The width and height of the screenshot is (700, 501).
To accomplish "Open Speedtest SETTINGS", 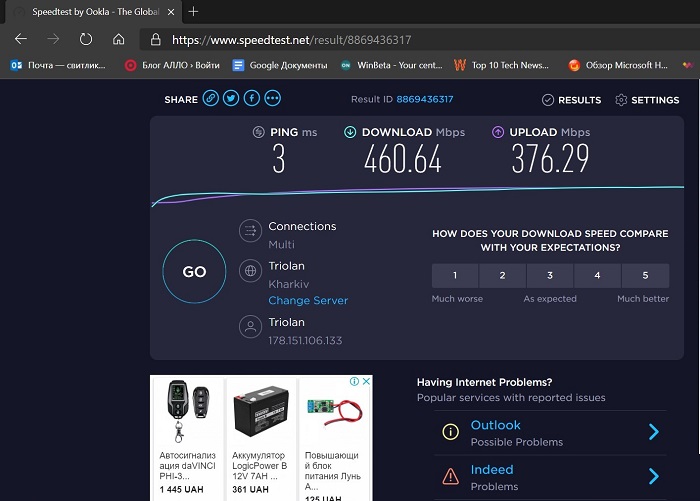I will coord(647,100).
